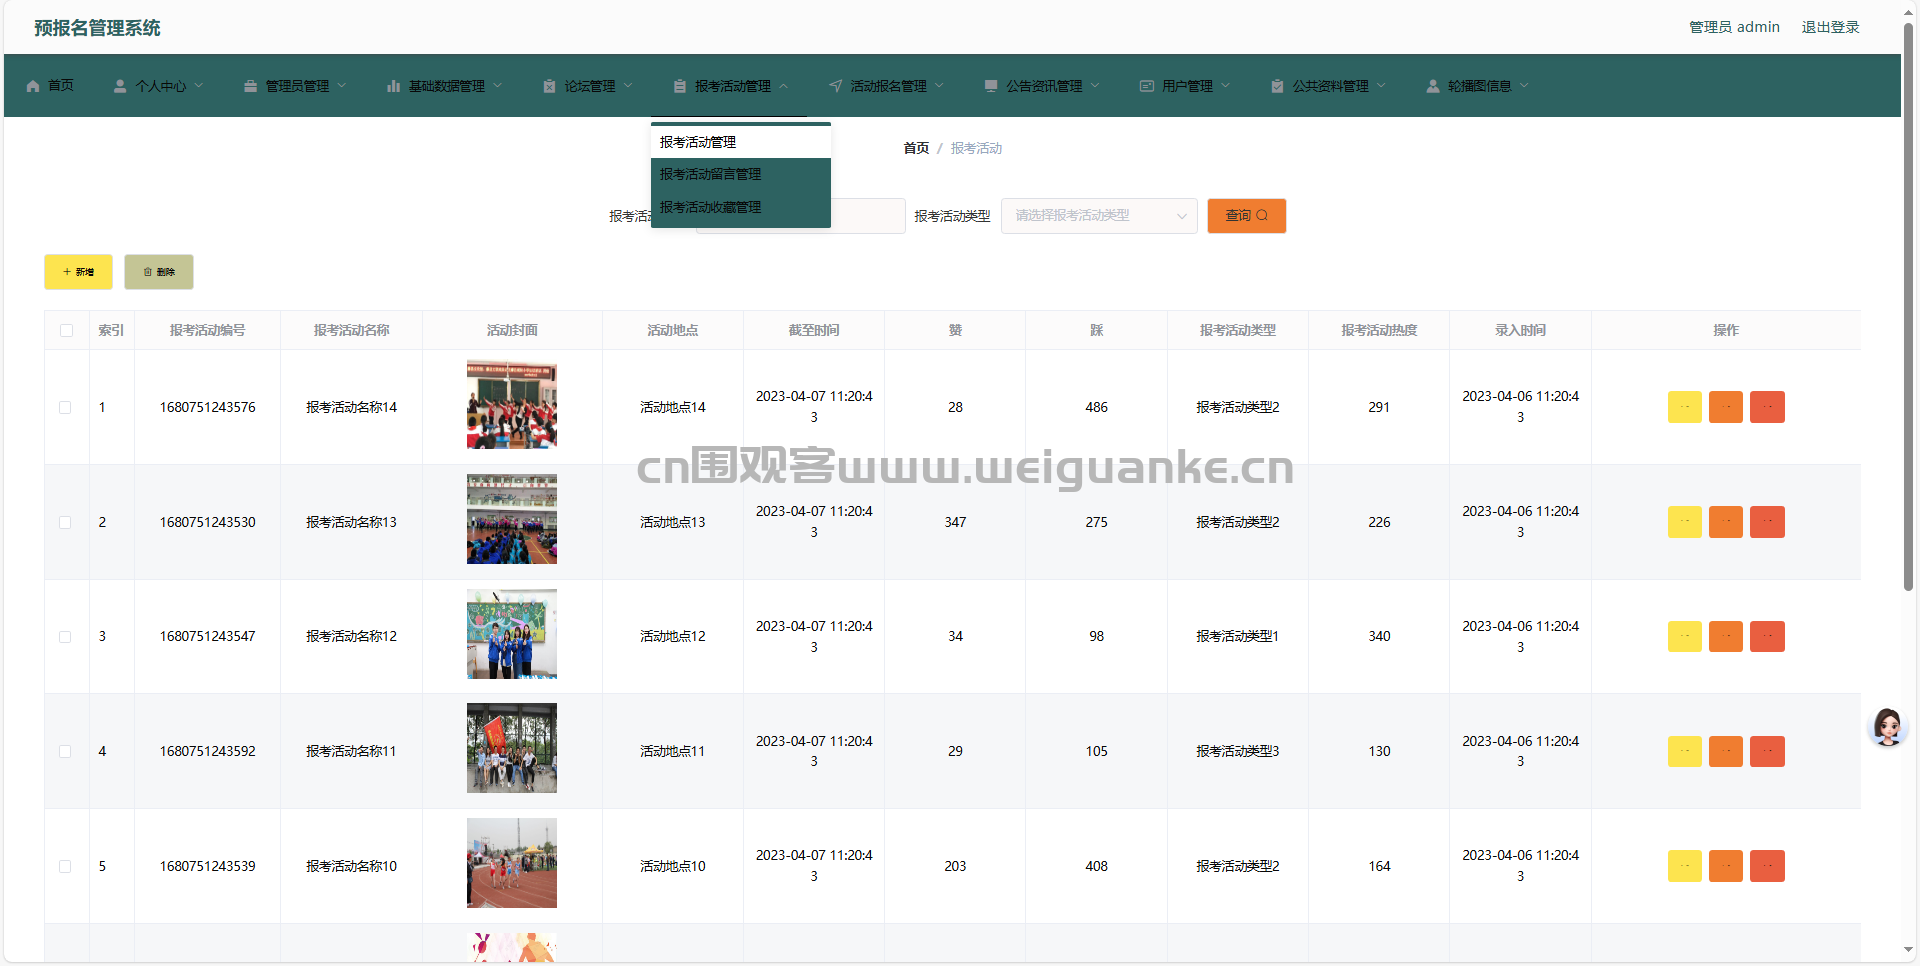Viewport: 1920px width, 966px height.
Task: Click cell 报考活动类型3
Action: 1238,751
